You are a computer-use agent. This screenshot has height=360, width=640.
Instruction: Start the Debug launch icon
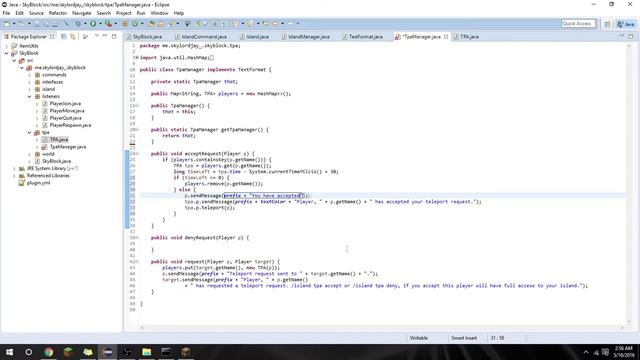click(78, 24)
